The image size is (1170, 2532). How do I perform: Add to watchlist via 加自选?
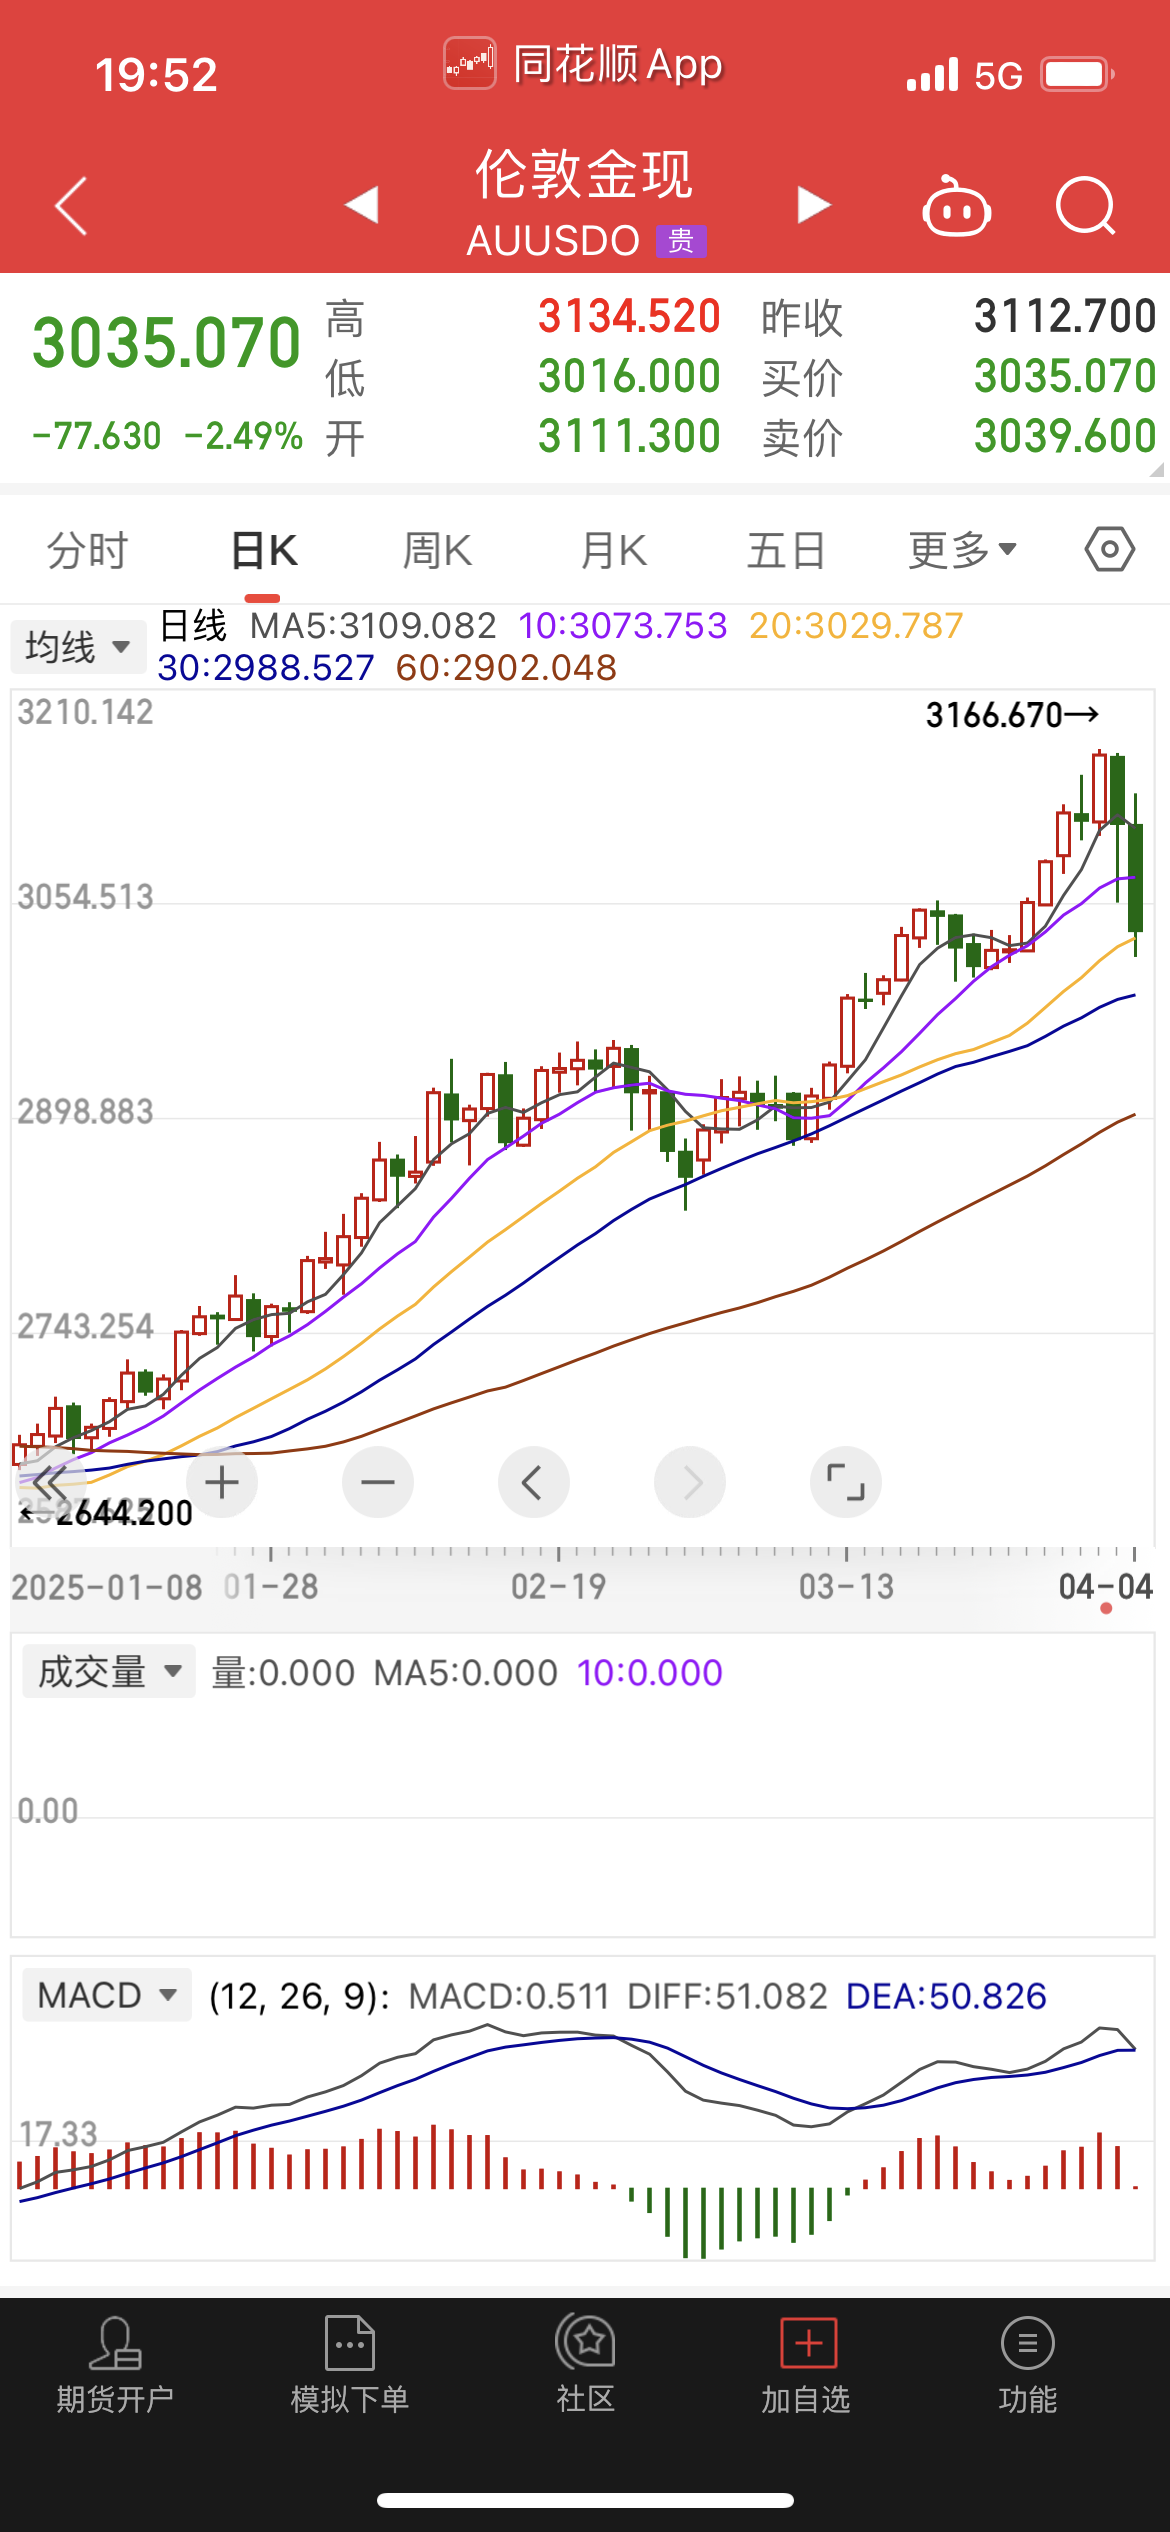tap(807, 2365)
